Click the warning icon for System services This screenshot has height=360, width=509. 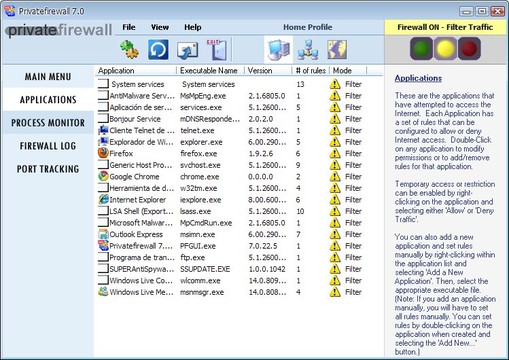point(335,84)
